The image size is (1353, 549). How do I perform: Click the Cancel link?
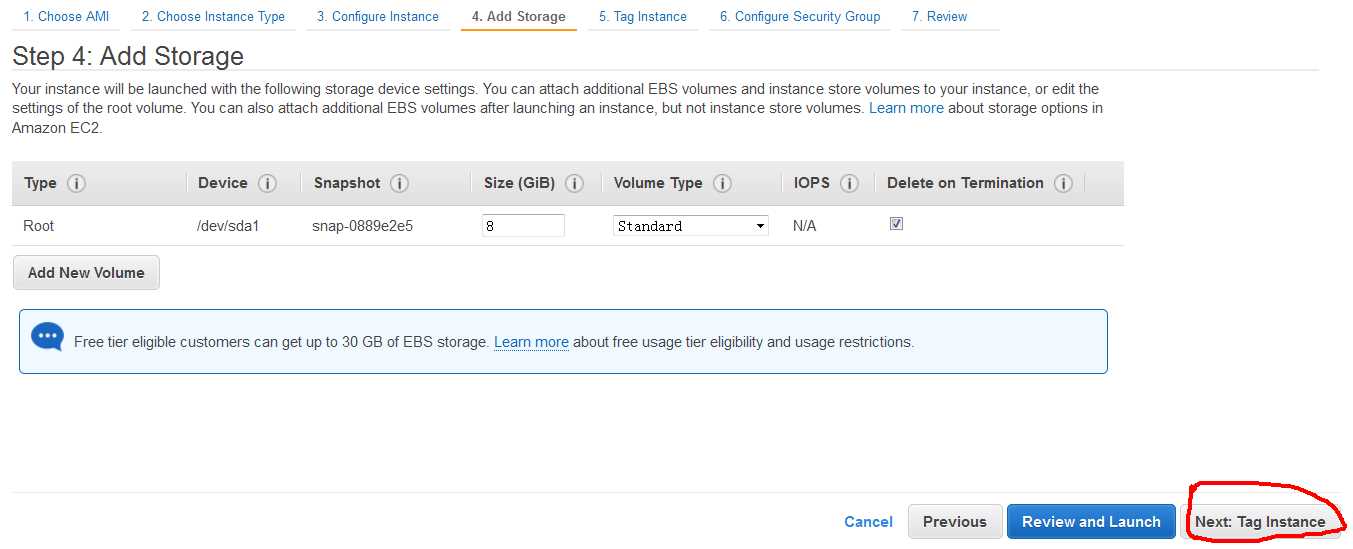[868, 522]
